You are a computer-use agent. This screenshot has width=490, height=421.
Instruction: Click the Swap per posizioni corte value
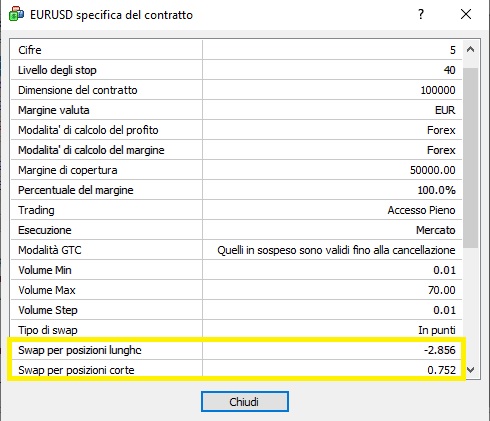pyautogui.click(x=441, y=370)
